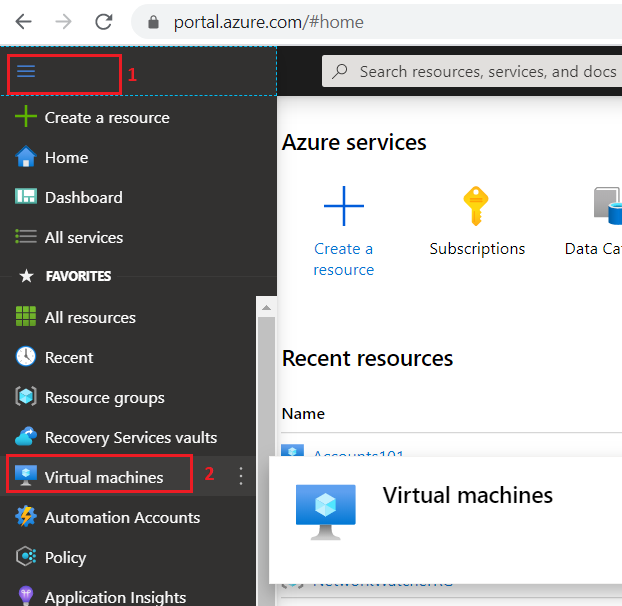Click the Name column header
The image size is (622, 606).
(303, 414)
